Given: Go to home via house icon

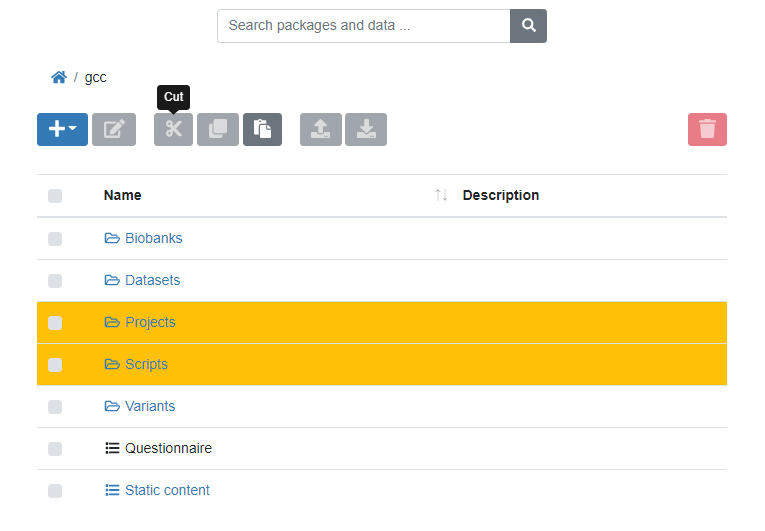Looking at the screenshot, I should [59, 77].
